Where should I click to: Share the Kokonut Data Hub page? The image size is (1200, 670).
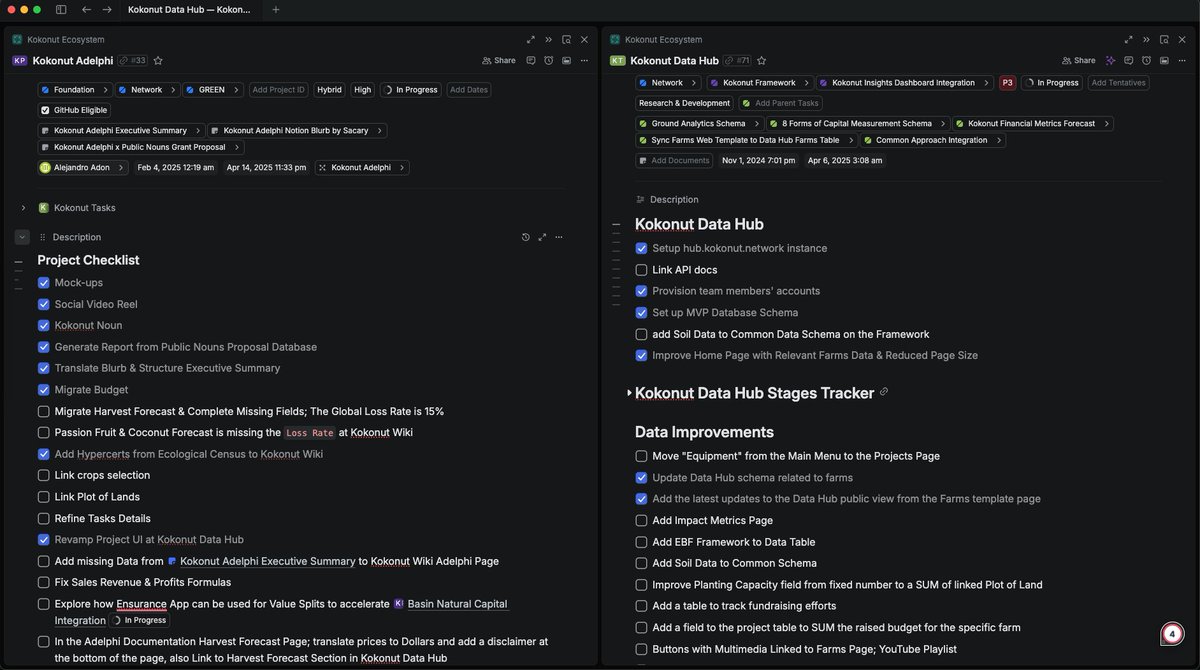[1079, 60]
